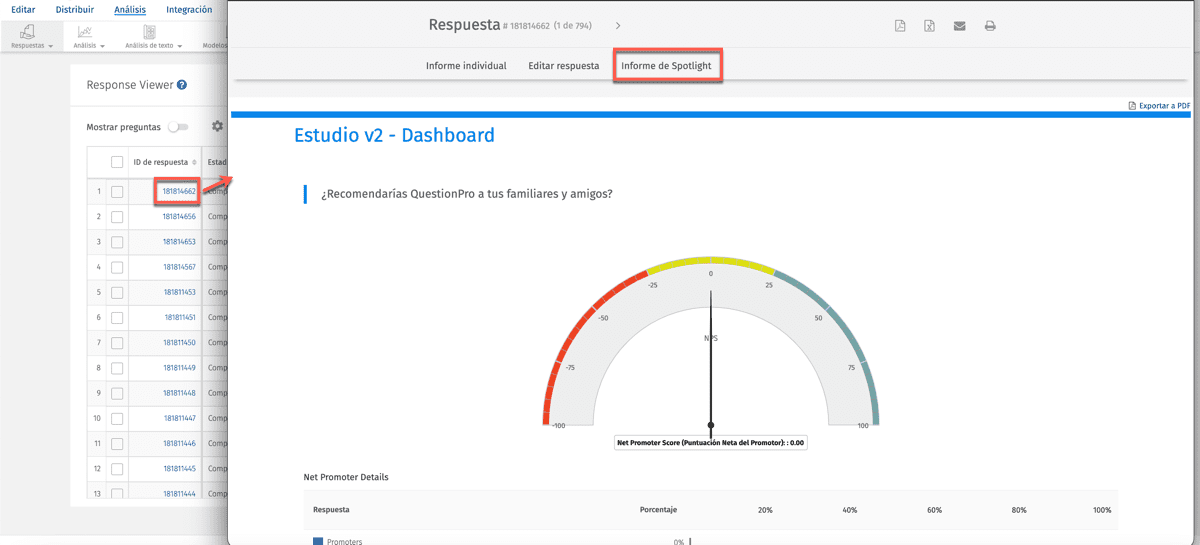The width and height of the screenshot is (1200, 545).
Task: Open response ID 181811446
Action: pyautogui.click(x=179, y=443)
